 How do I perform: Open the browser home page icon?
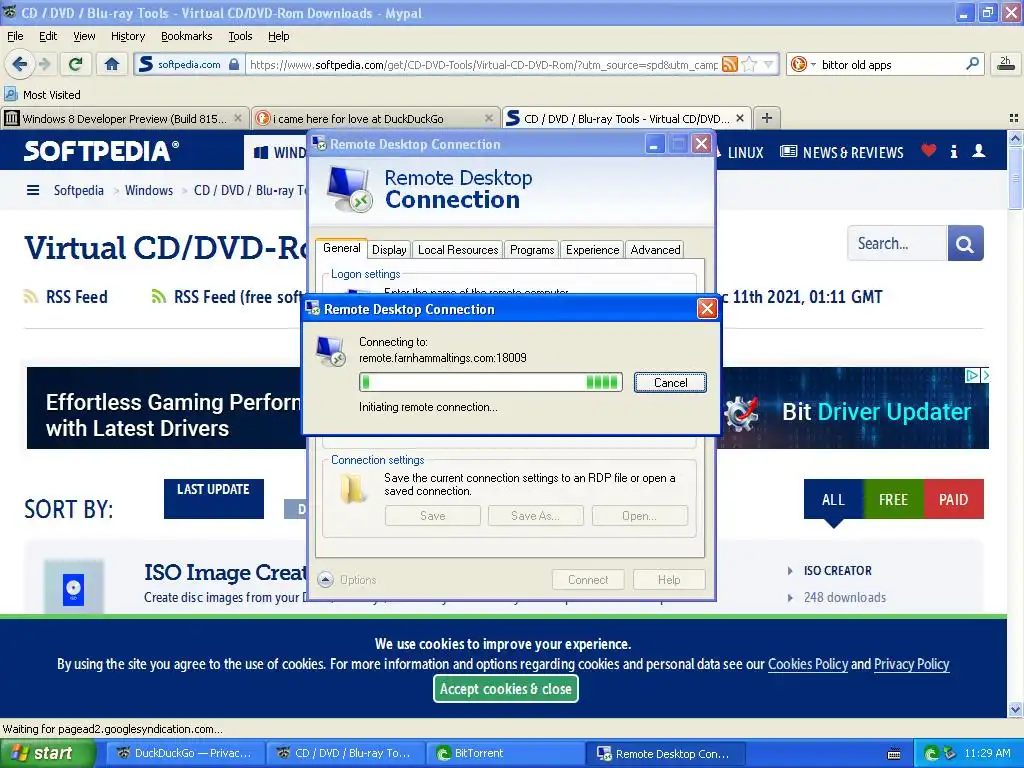click(x=112, y=64)
